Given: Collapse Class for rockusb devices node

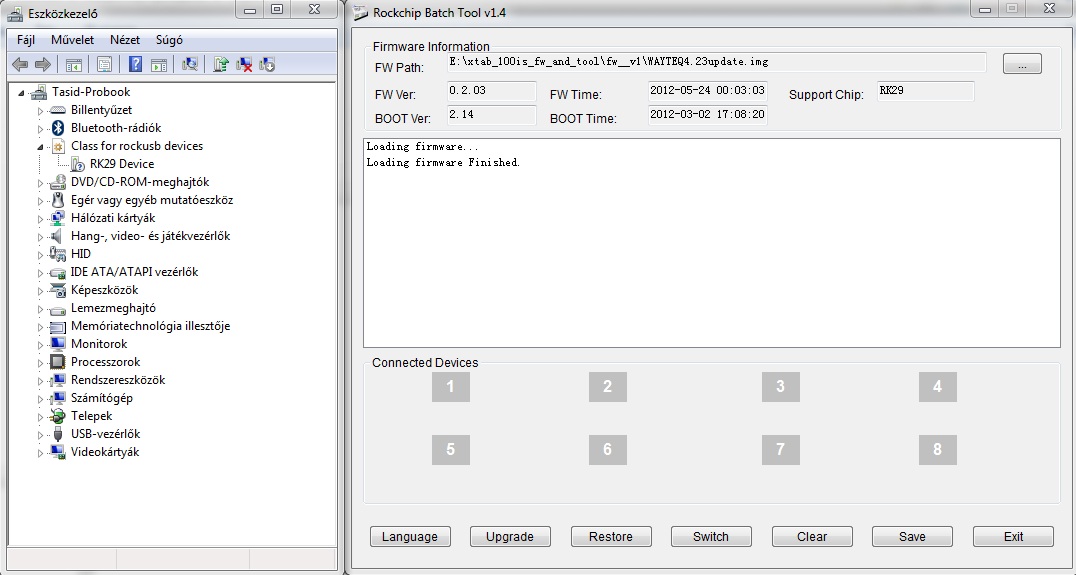Looking at the screenshot, I should click(x=40, y=147).
